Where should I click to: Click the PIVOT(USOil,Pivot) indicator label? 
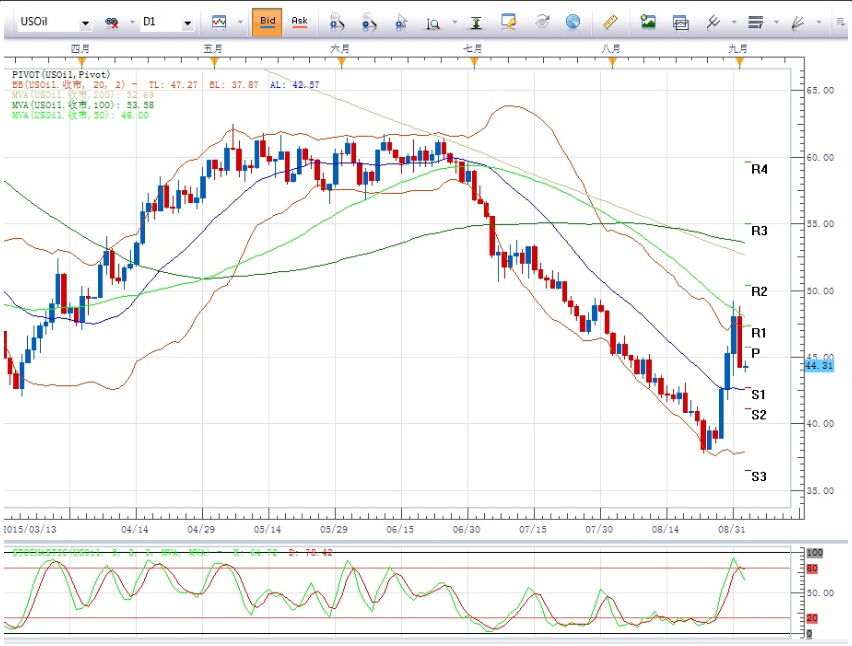pyautogui.click(x=61, y=74)
